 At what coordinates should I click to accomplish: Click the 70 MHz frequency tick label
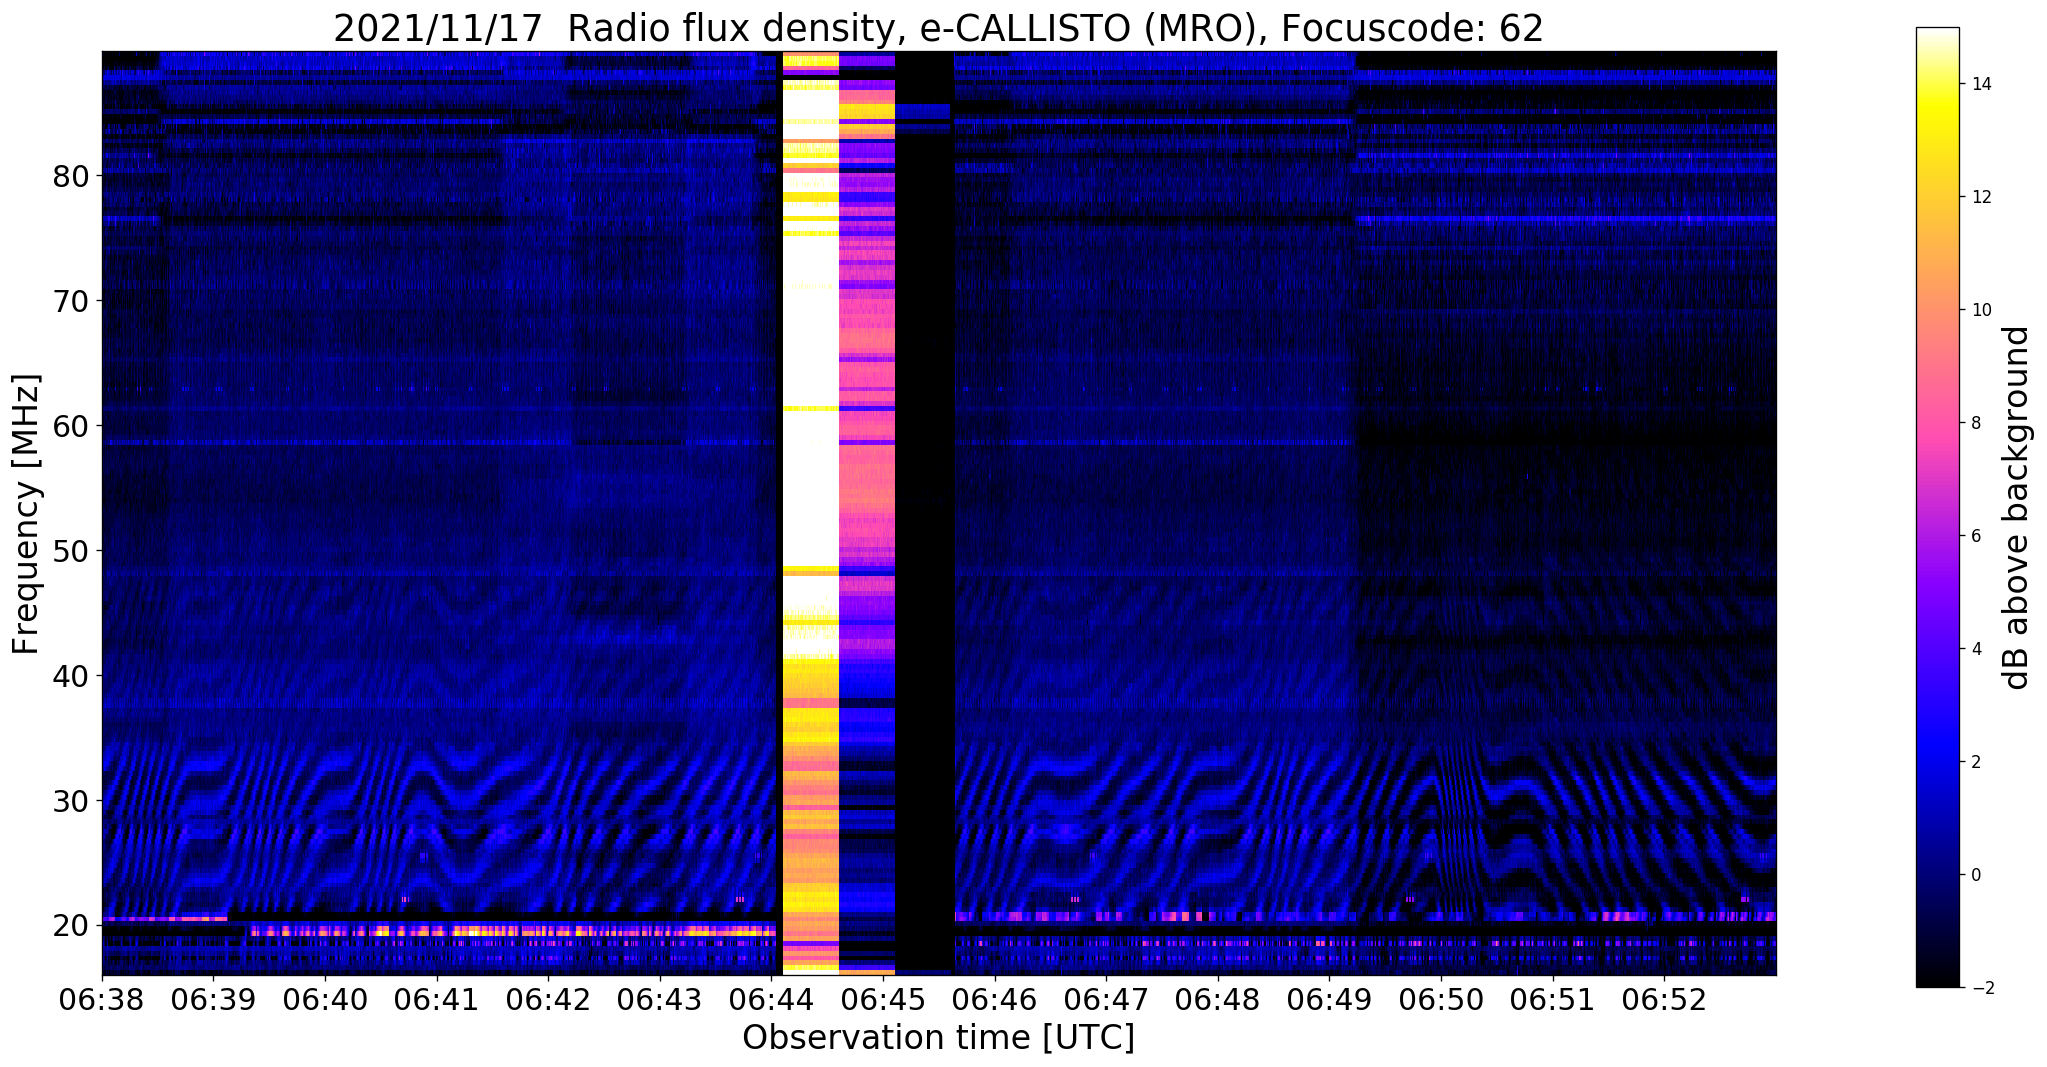(x=71, y=301)
